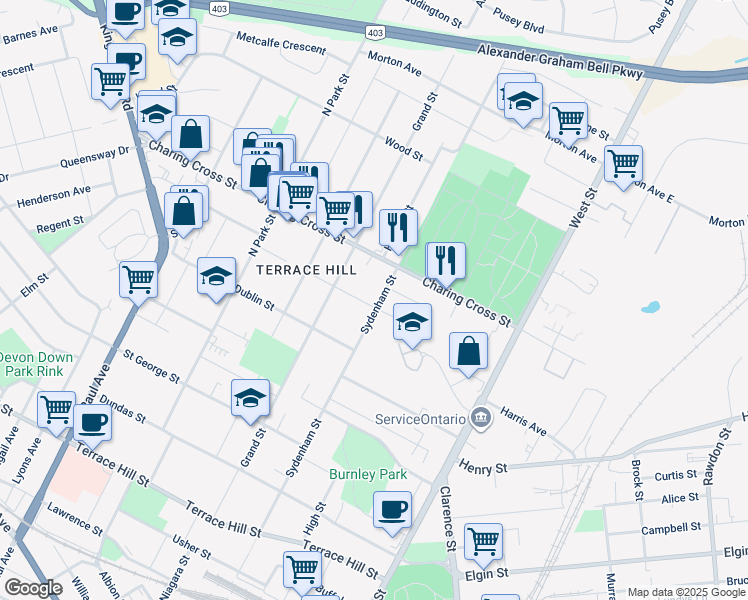Click the shopping cart marker at the bottom of High St
The image size is (748, 600).
click(302, 569)
